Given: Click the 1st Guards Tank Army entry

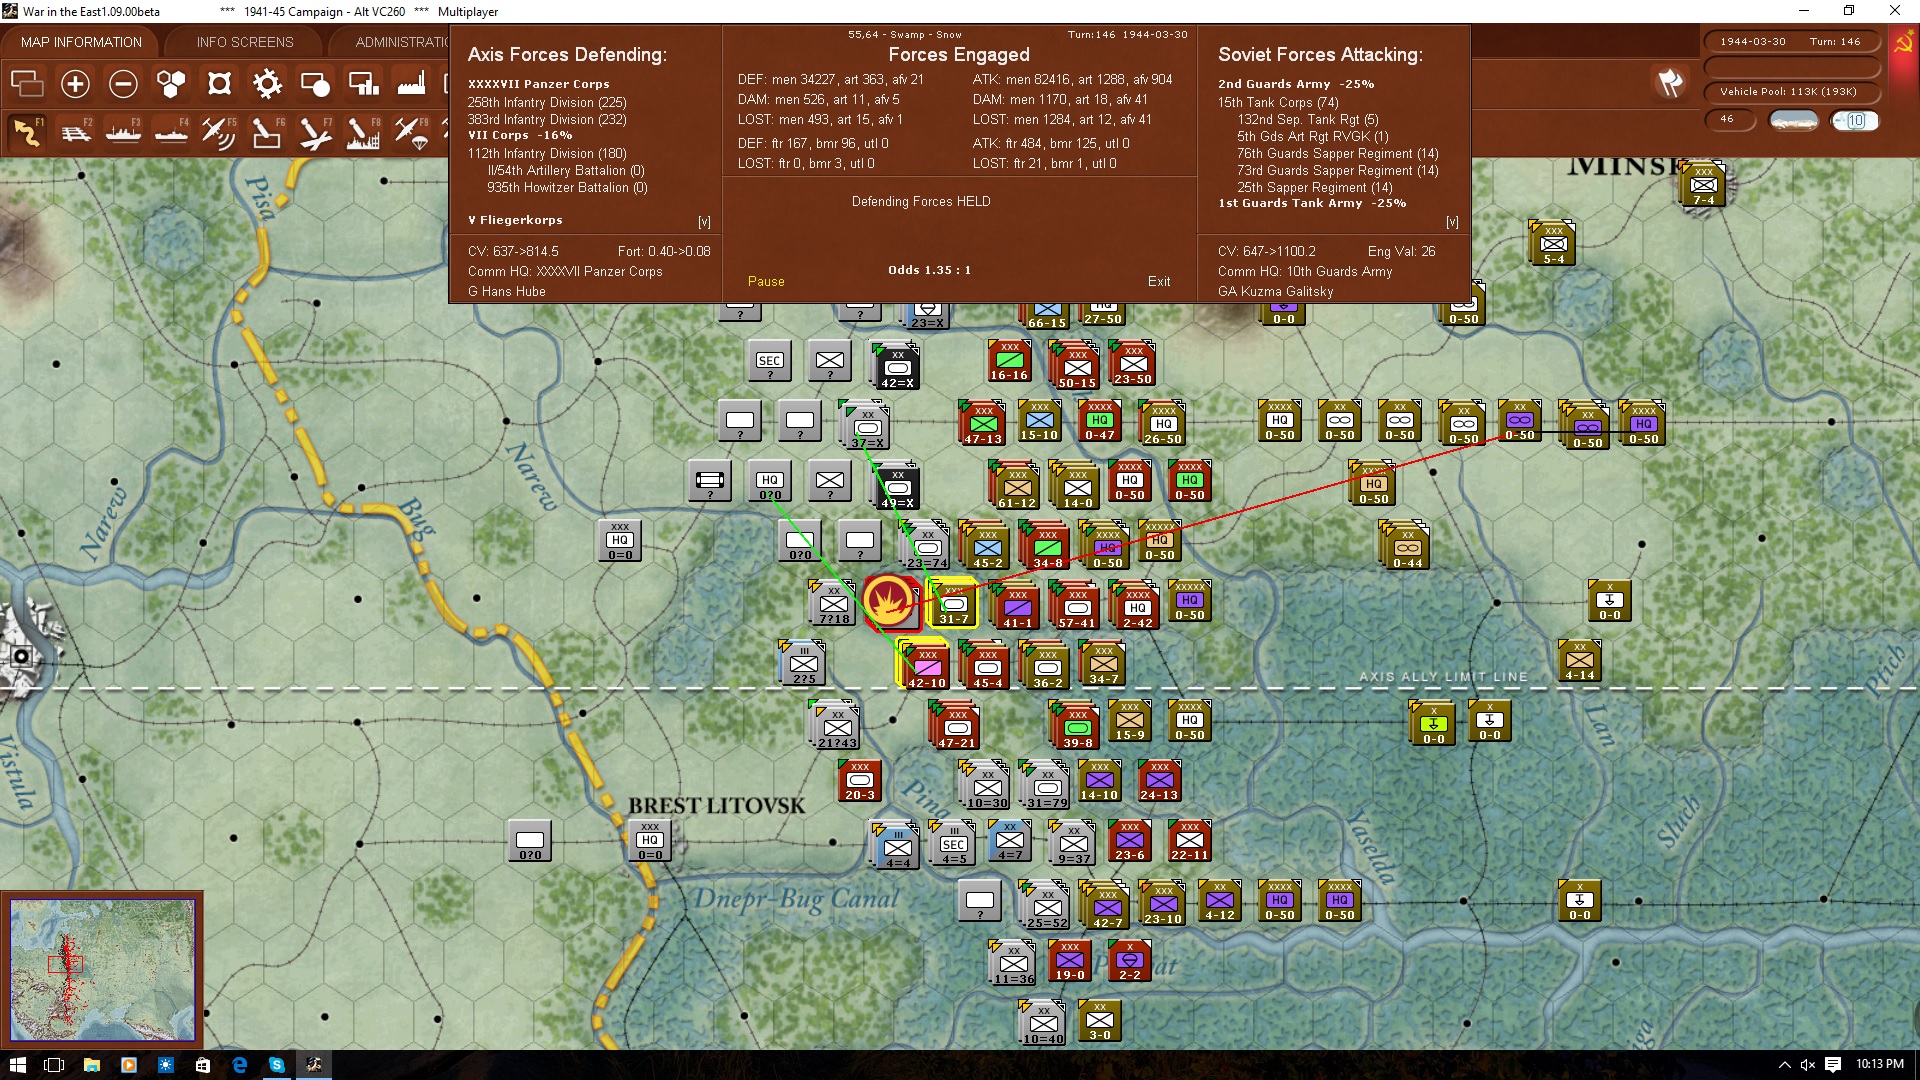Looking at the screenshot, I should pyautogui.click(x=1312, y=203).
